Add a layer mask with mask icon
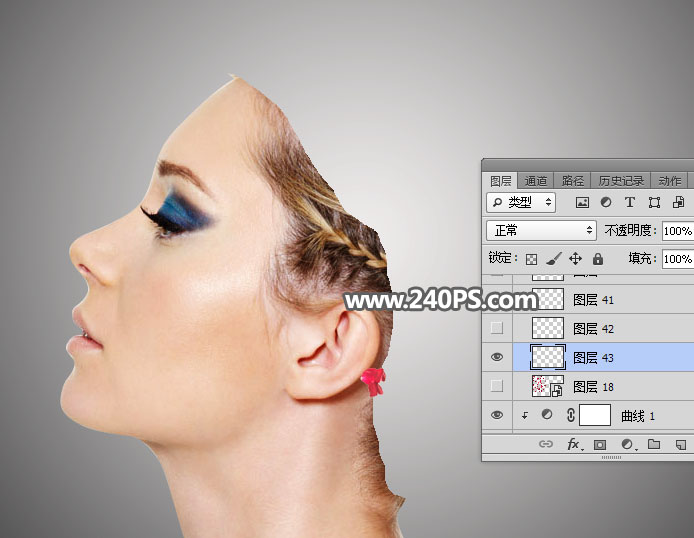This screenshot has height=538, width=694. pyautogui.click(x=600, y=444)
